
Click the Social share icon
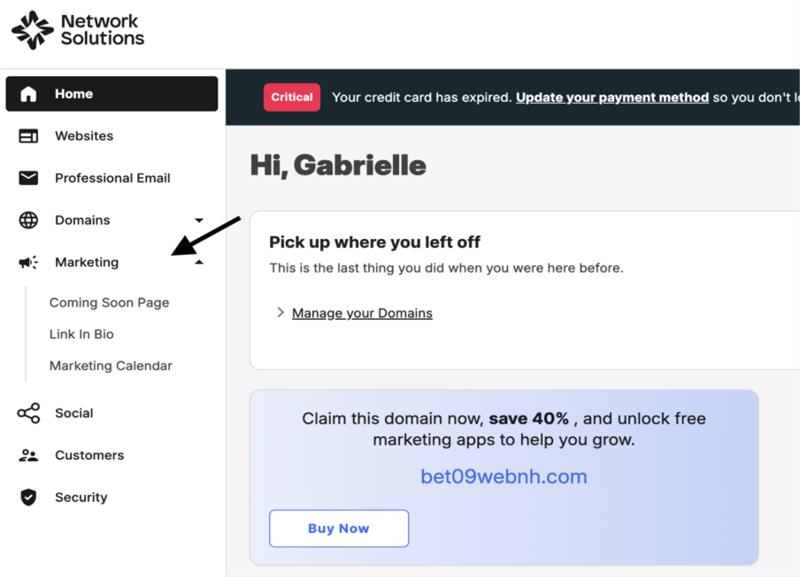click(x=28, y=413)
